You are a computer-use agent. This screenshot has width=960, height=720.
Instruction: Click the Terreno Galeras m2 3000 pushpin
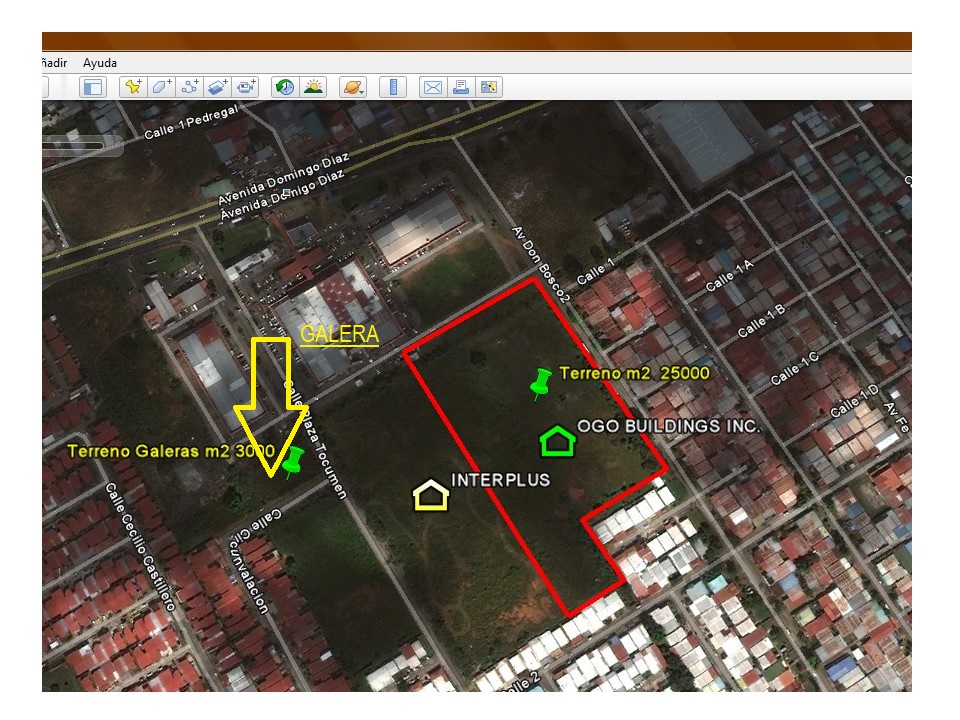[x=292, y=461]
